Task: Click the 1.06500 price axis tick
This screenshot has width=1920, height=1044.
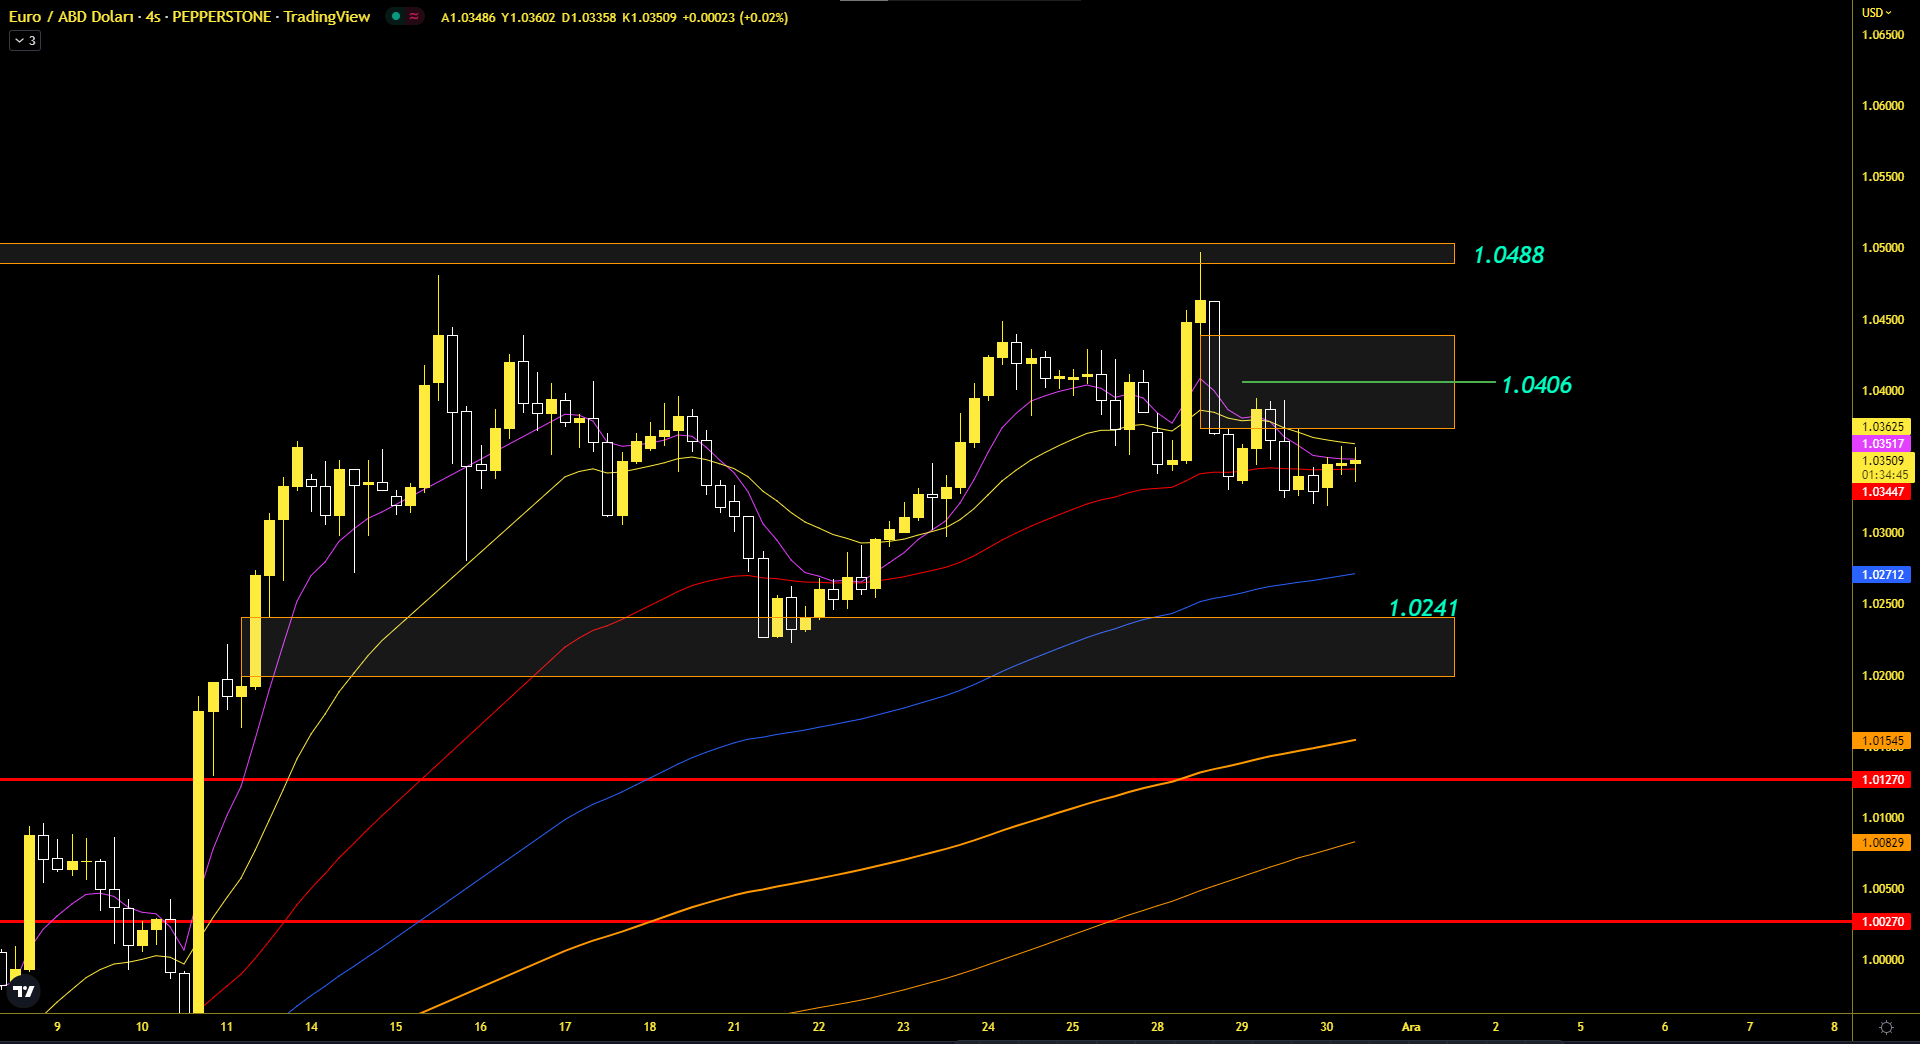Action: click(x=1882, y=35)
